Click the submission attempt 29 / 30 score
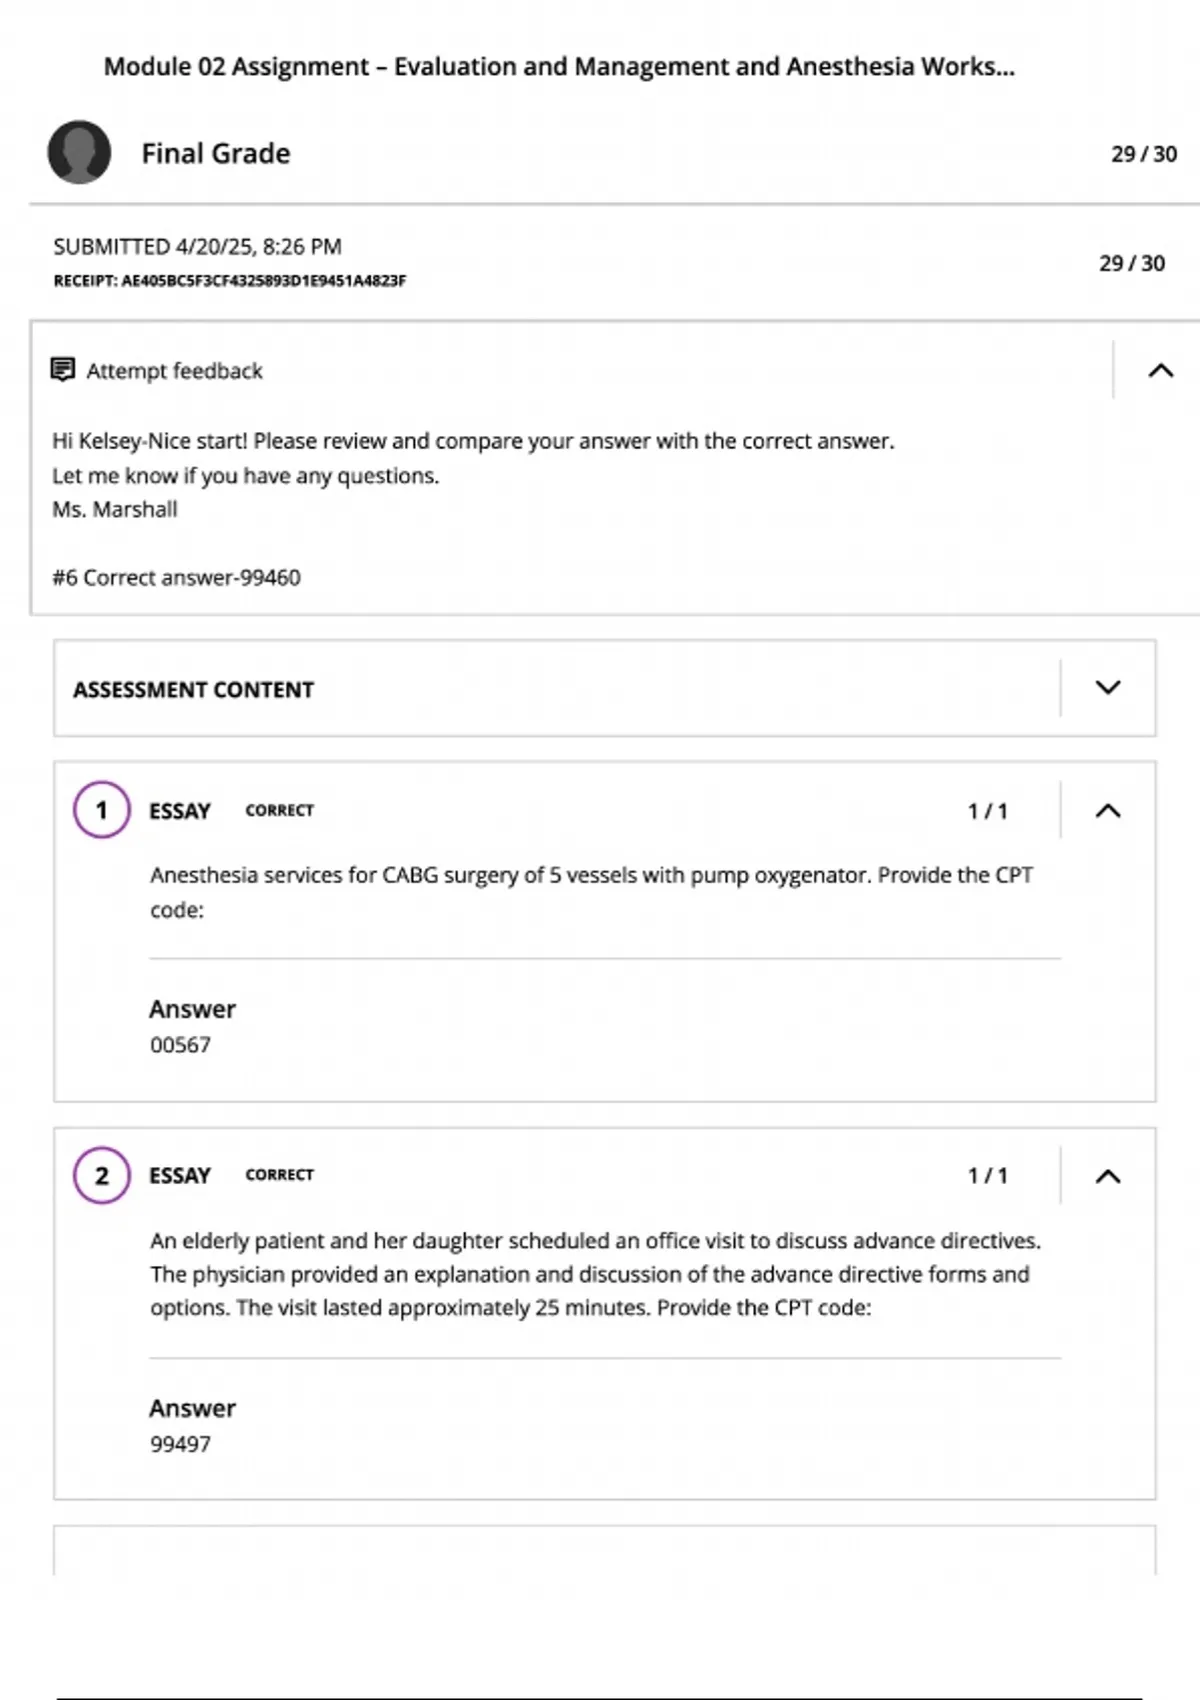Image resolution: width=1200 pixels, height=1700 pixels. point(1131,263)
